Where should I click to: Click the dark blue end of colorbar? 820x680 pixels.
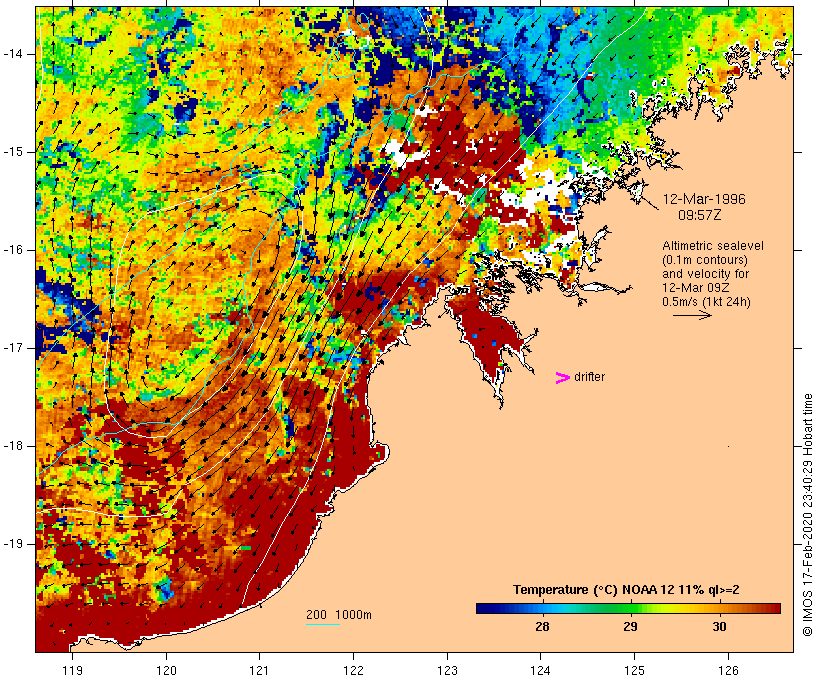[x=484, y=608]
